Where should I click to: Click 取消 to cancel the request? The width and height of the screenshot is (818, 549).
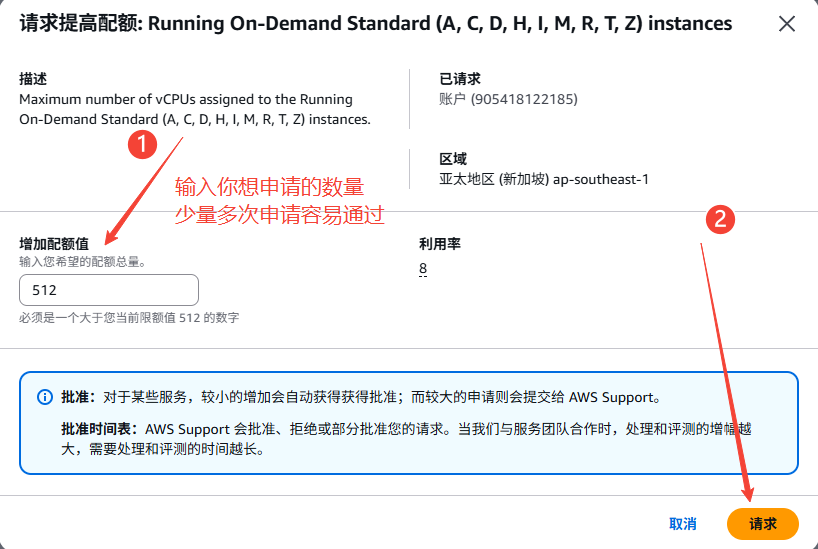[x=683, y=524]
